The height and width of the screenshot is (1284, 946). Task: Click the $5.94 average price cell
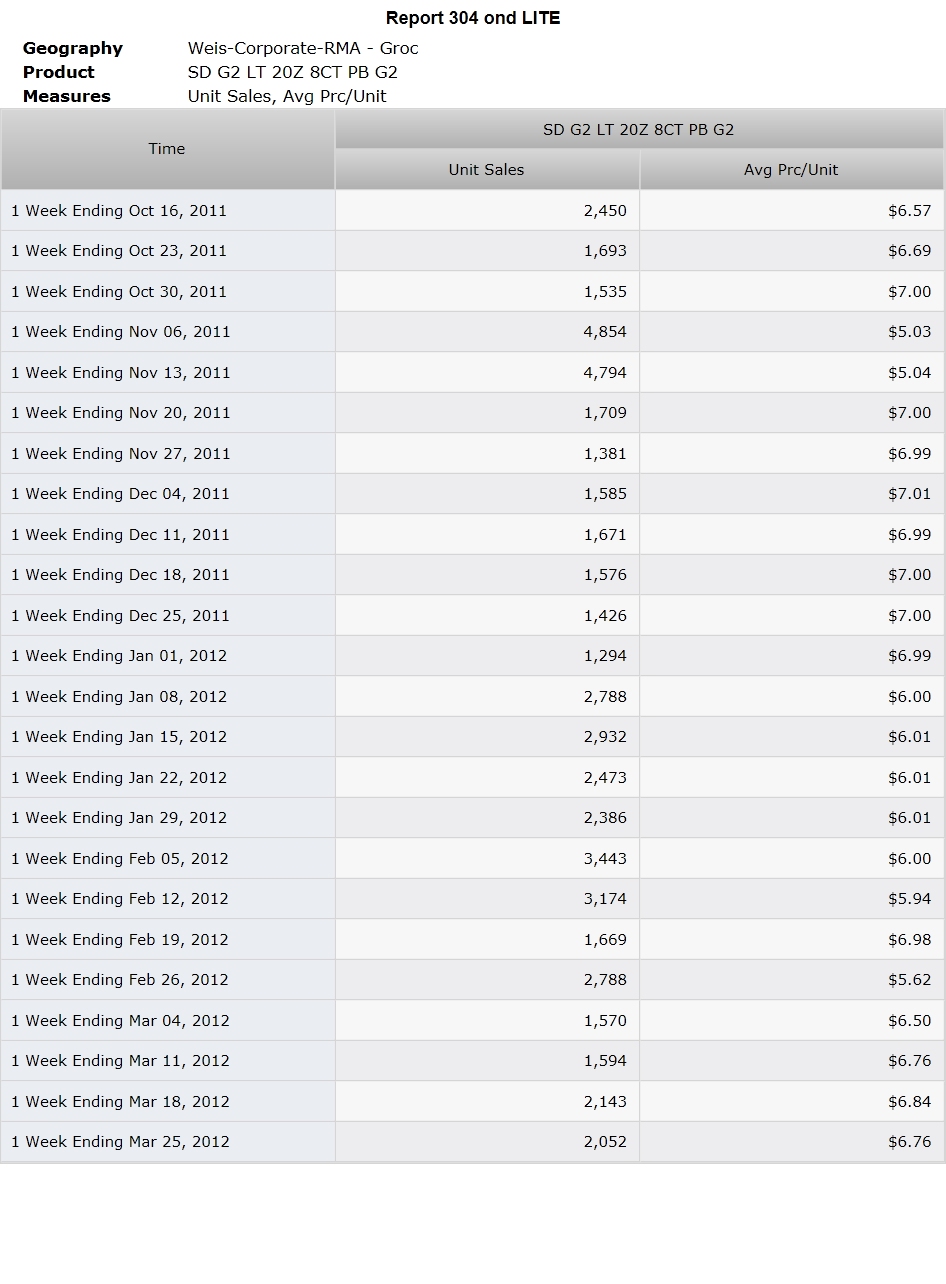click(791, 899)
